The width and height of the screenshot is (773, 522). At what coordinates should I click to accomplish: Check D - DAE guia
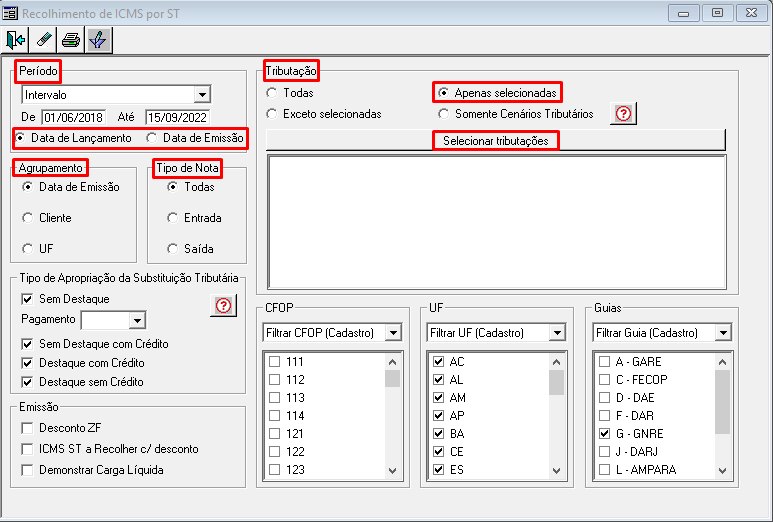click(604, 398)
